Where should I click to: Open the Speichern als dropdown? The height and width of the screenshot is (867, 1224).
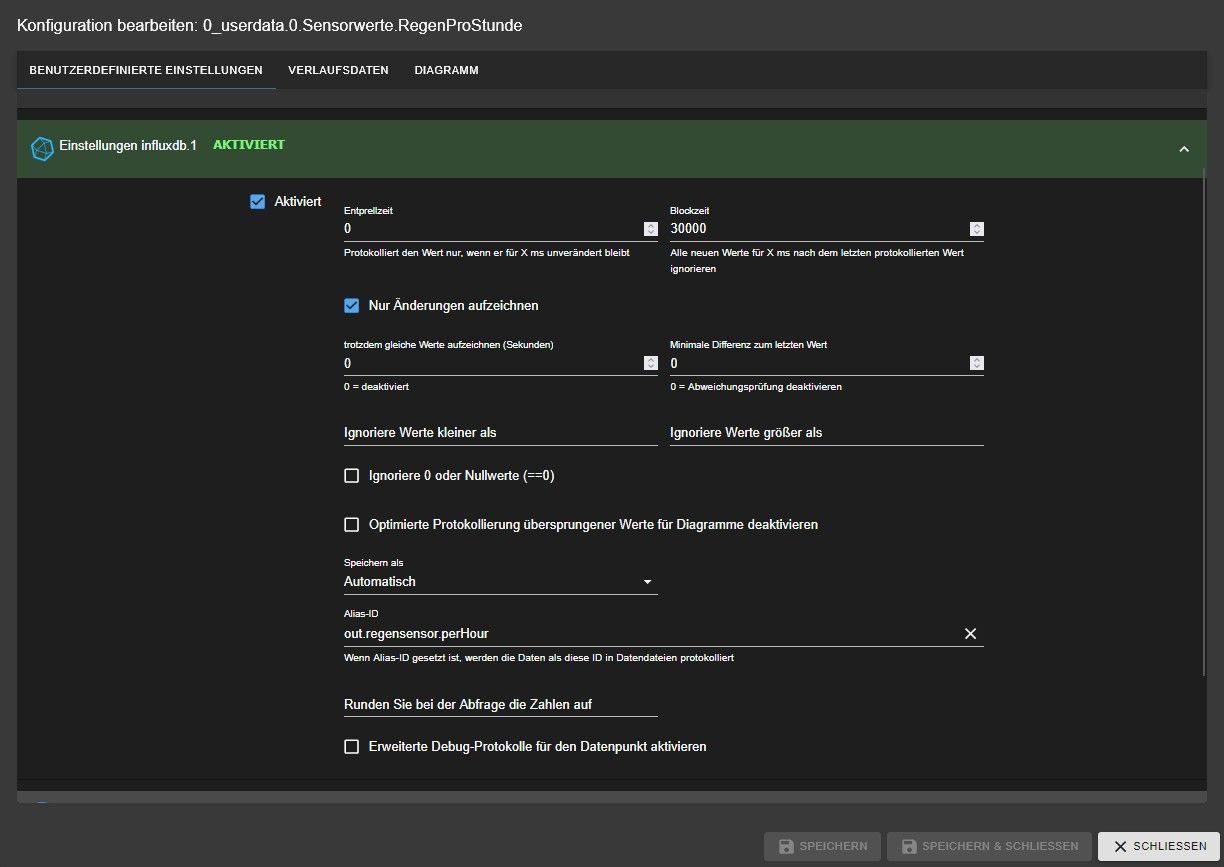(x=501, y=582)
